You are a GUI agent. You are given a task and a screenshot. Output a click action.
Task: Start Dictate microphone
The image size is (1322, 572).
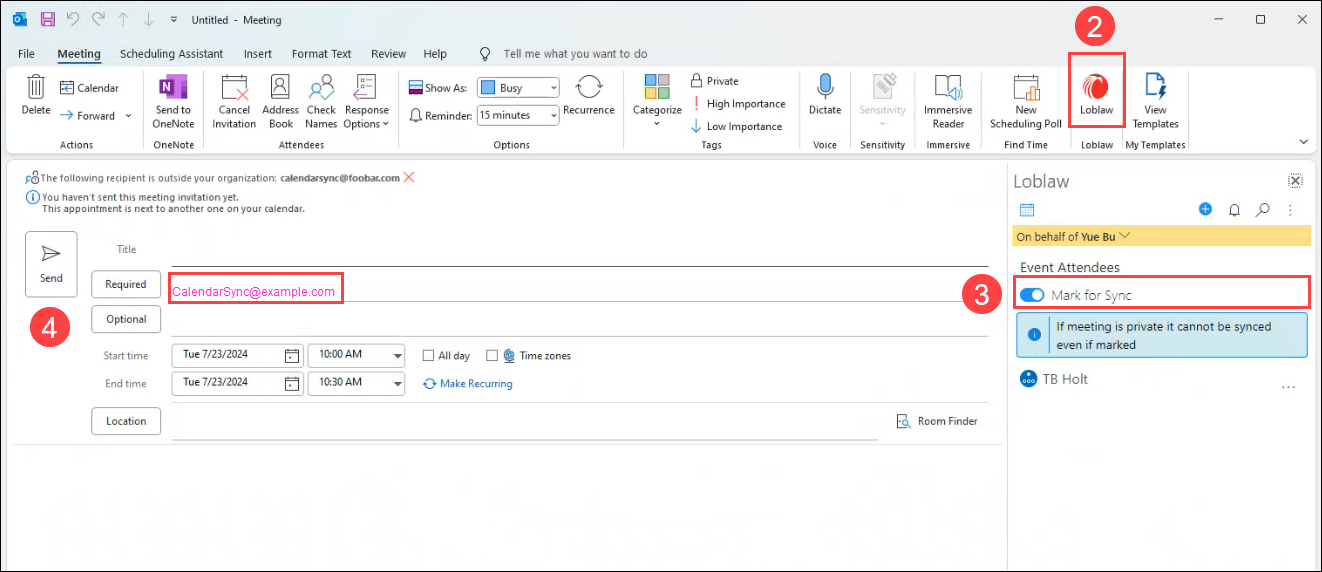tap(825, 96)
